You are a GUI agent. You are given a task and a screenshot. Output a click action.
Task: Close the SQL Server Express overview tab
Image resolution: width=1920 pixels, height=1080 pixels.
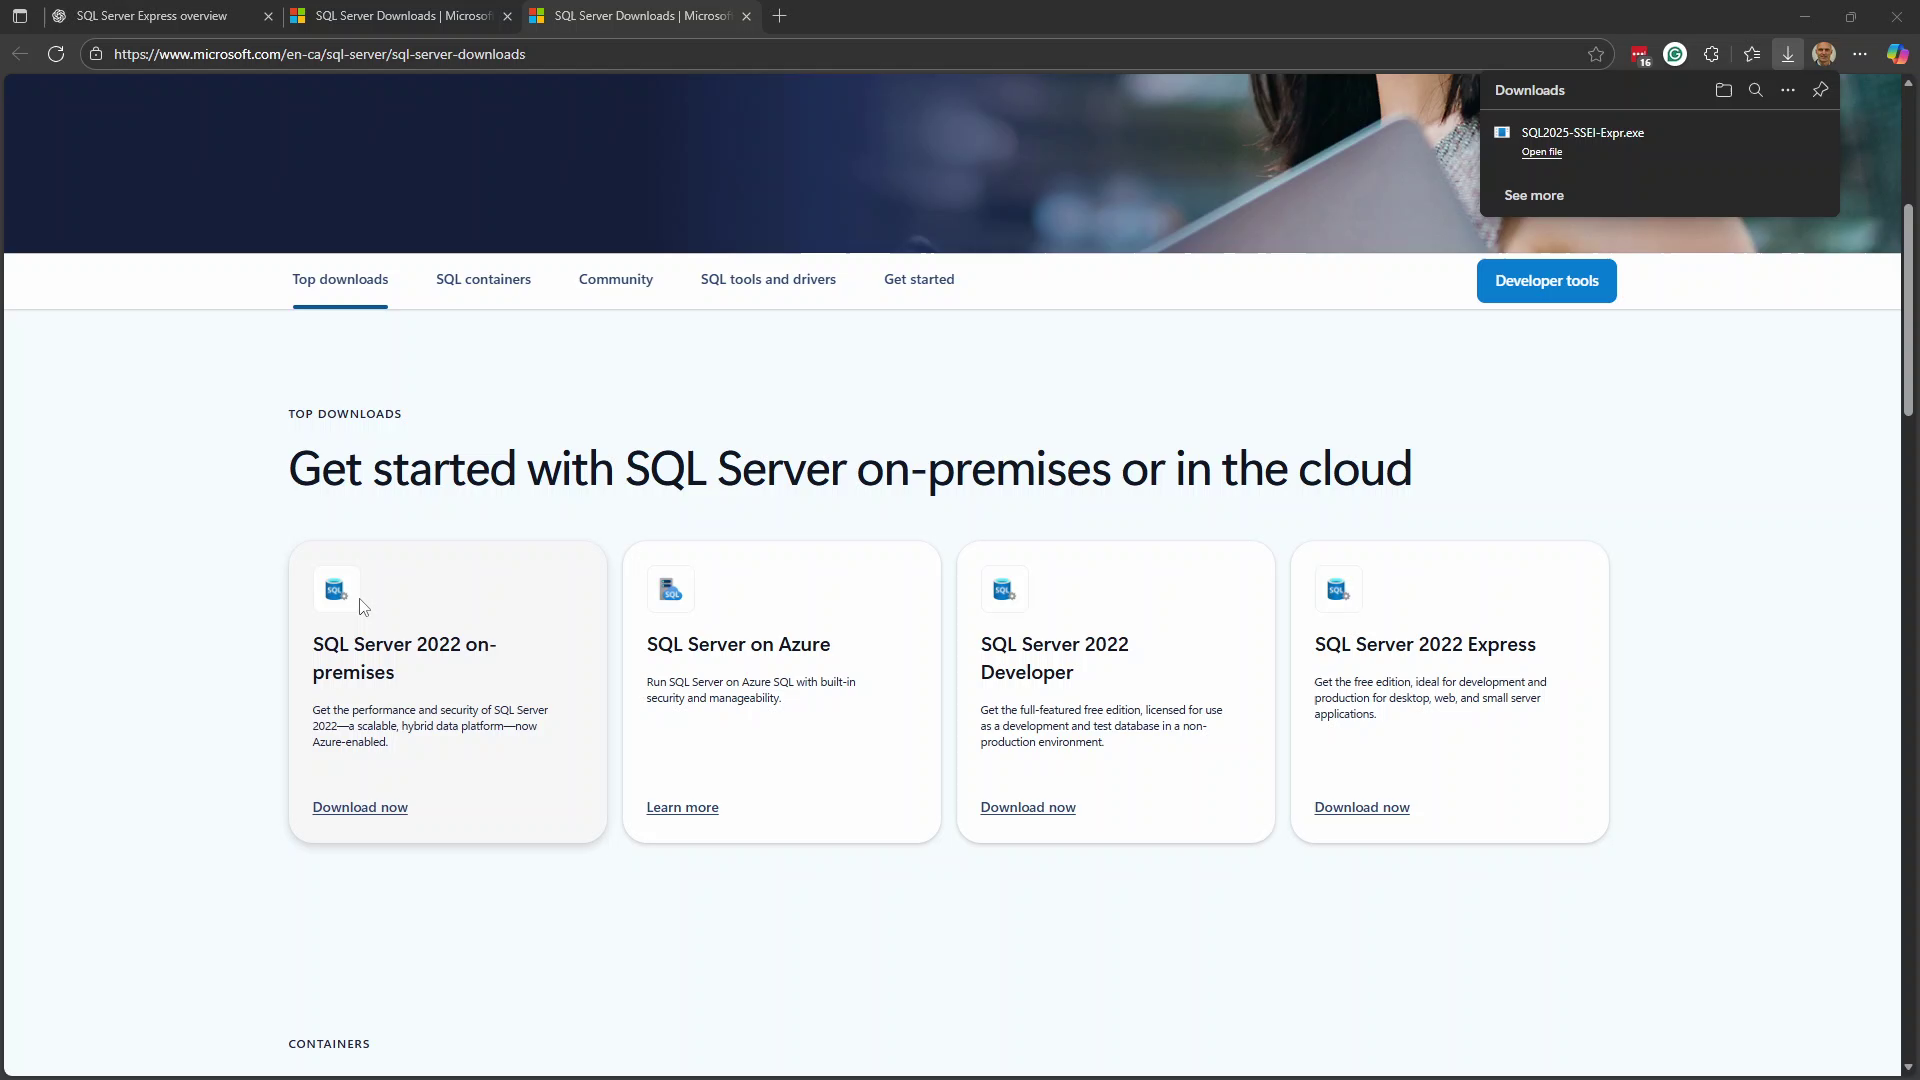point(268,16)
